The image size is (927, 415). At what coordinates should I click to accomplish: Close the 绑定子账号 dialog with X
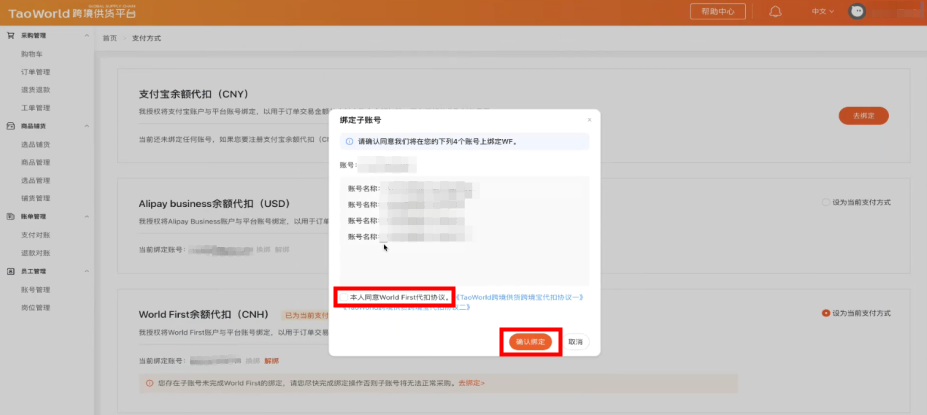589,120
